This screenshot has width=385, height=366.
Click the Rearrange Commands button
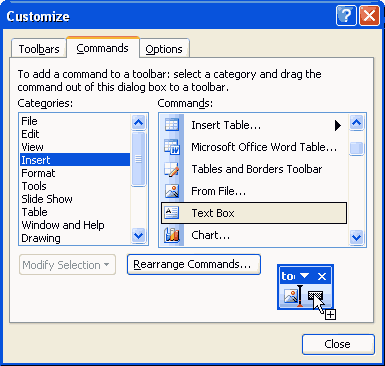point(194,264)
